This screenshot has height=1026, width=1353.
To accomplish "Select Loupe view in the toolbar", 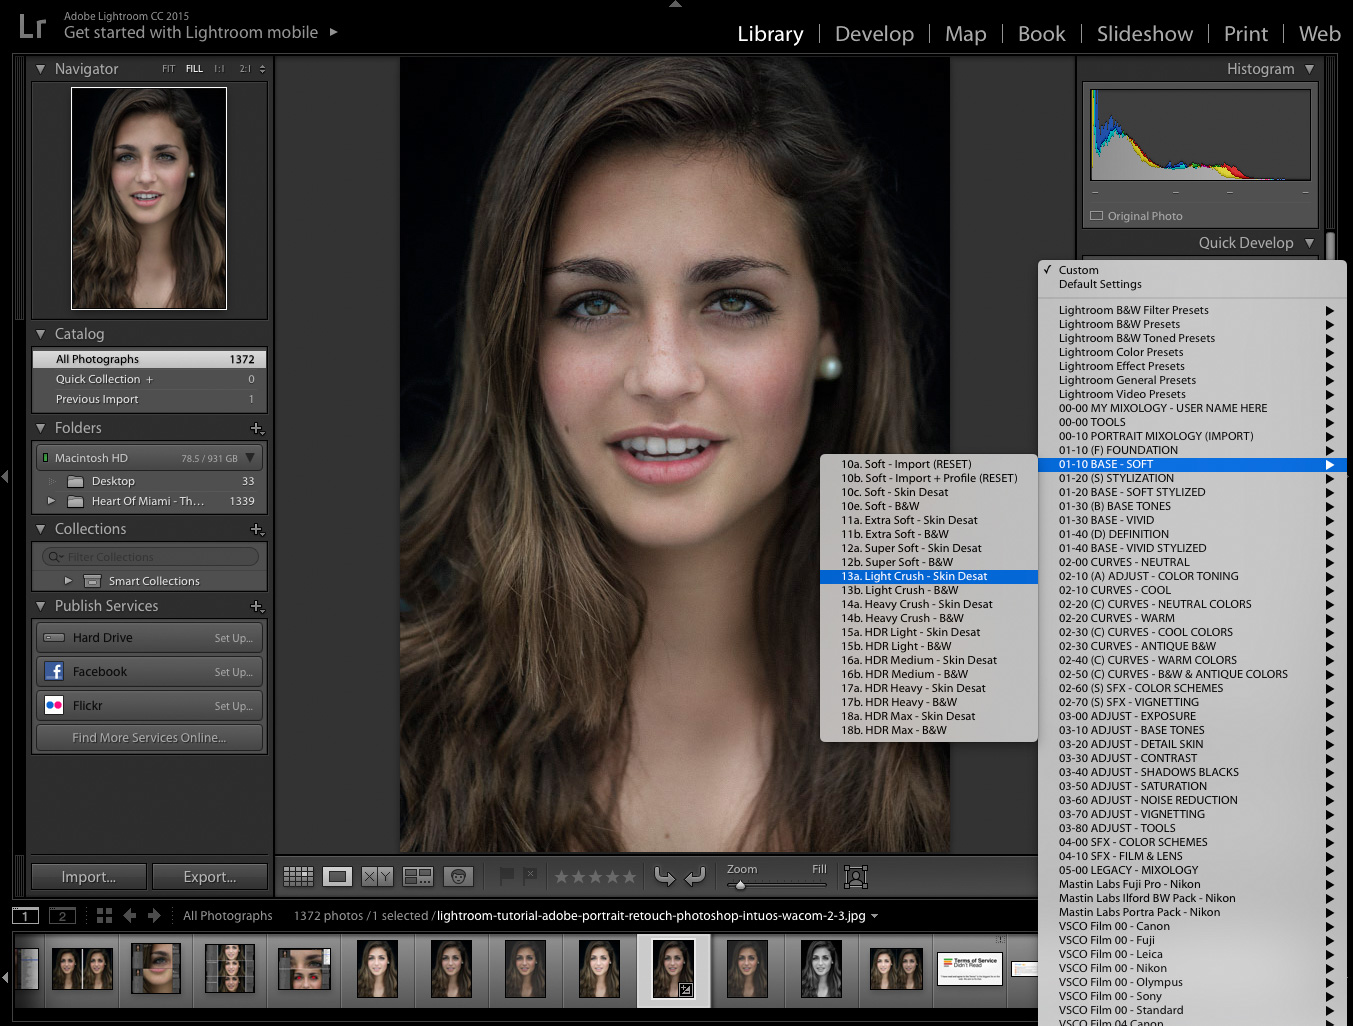I will tap(338, 876).
